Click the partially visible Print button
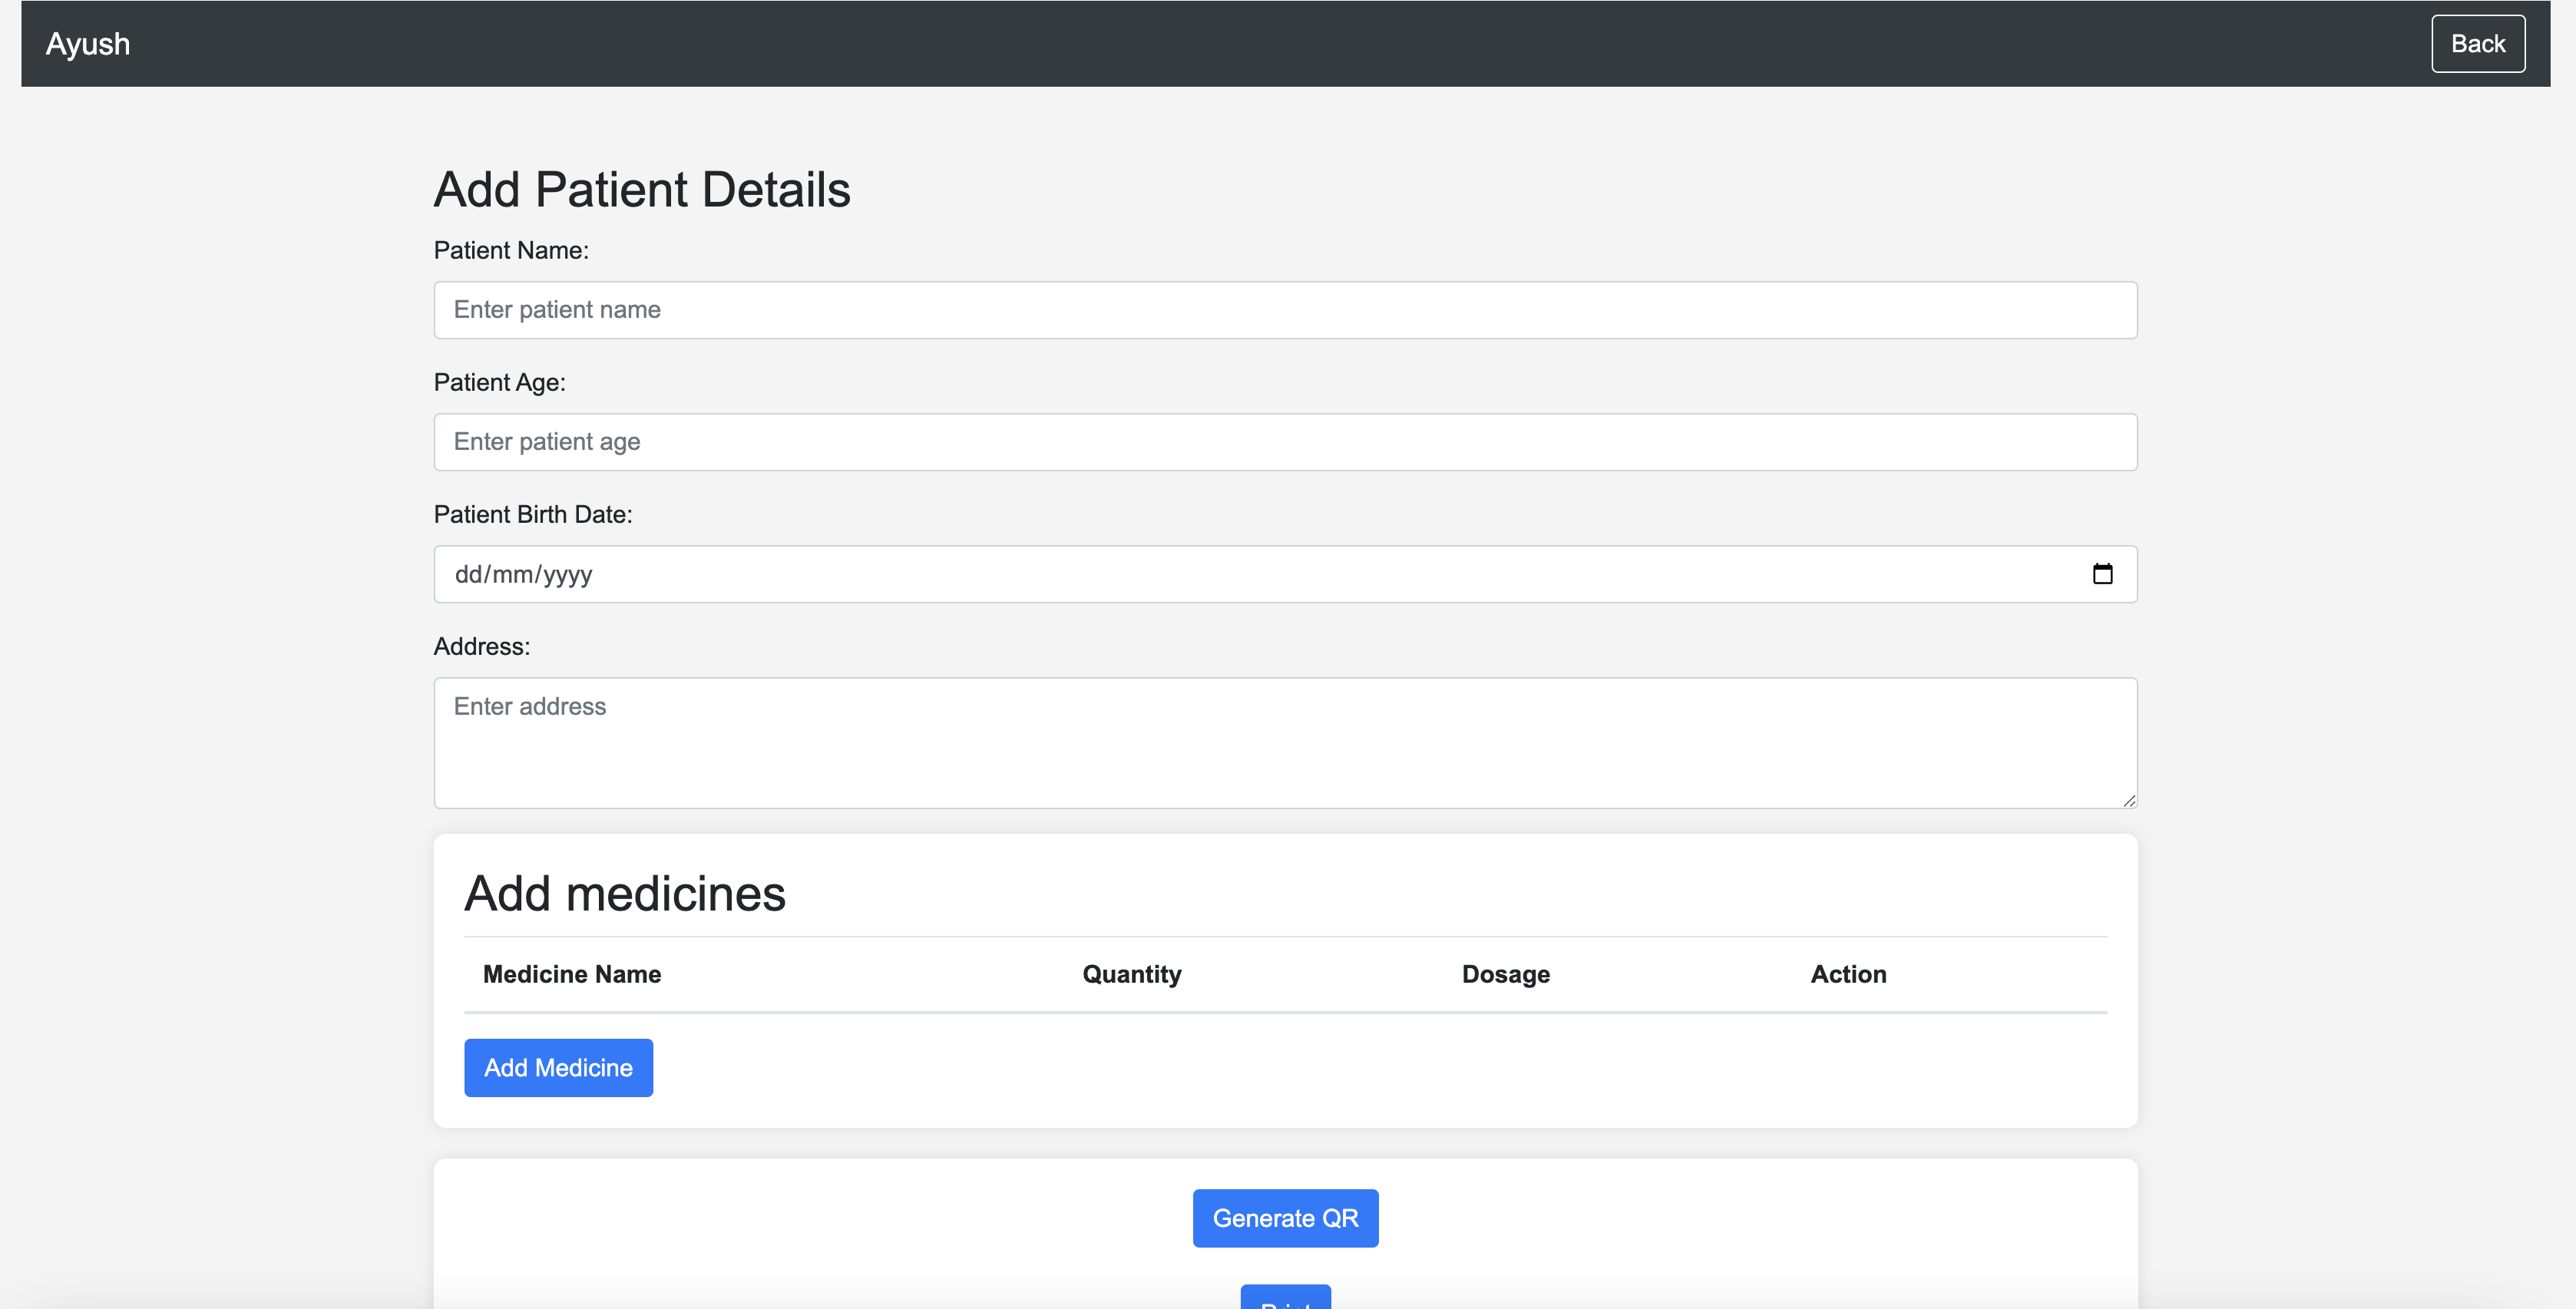Image resolution: width=2576 pixels, height=1309 pixels. [x=1285, y=1298]
